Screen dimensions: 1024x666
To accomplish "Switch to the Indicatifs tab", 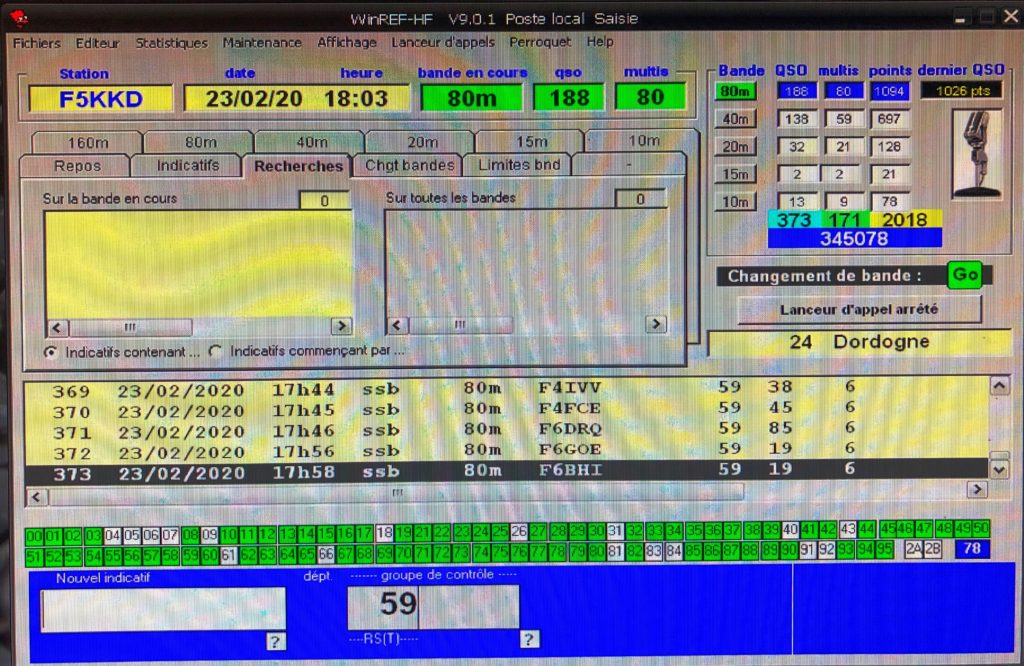I will 187,165.
